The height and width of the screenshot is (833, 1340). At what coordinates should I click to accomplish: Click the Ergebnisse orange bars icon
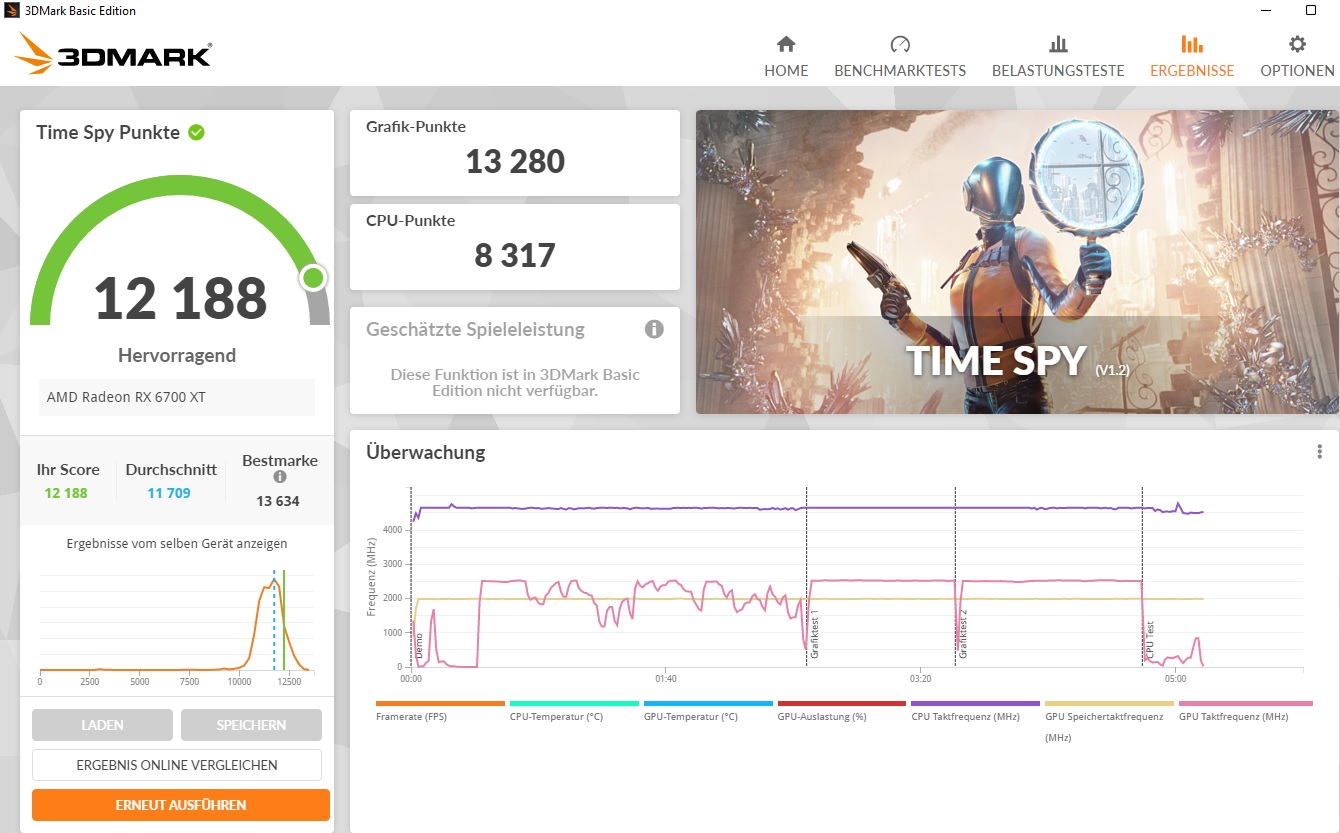tap(1192, 44)
